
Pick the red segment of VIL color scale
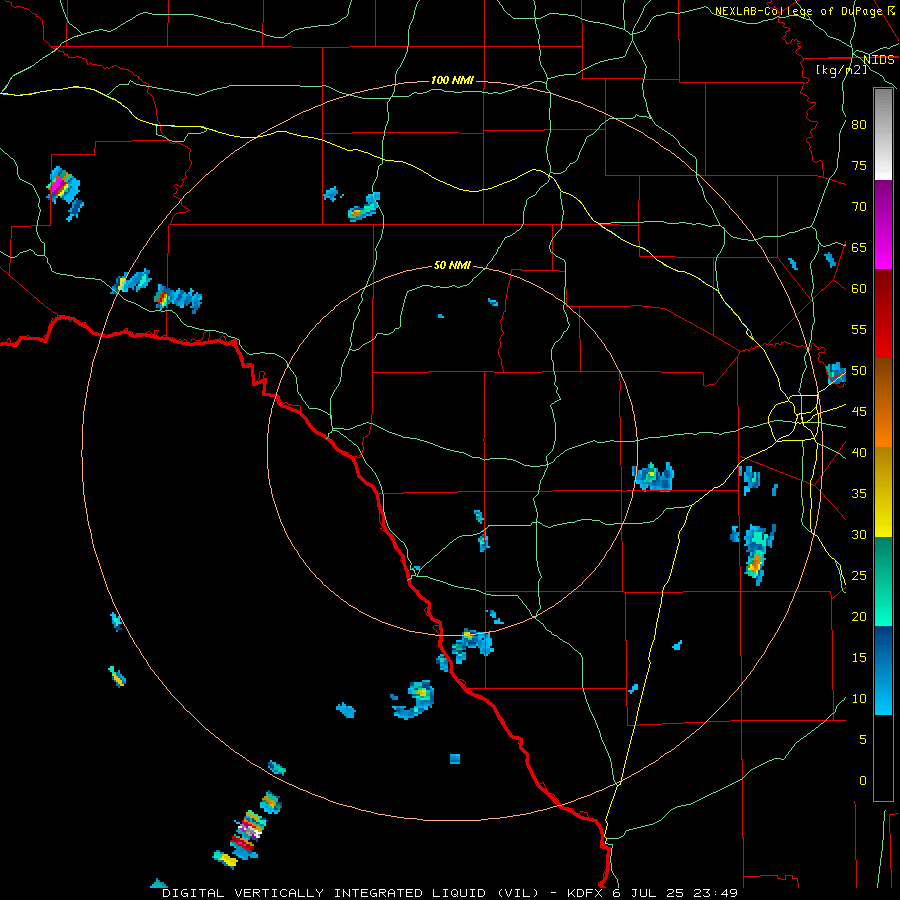[x=883, y=313]
